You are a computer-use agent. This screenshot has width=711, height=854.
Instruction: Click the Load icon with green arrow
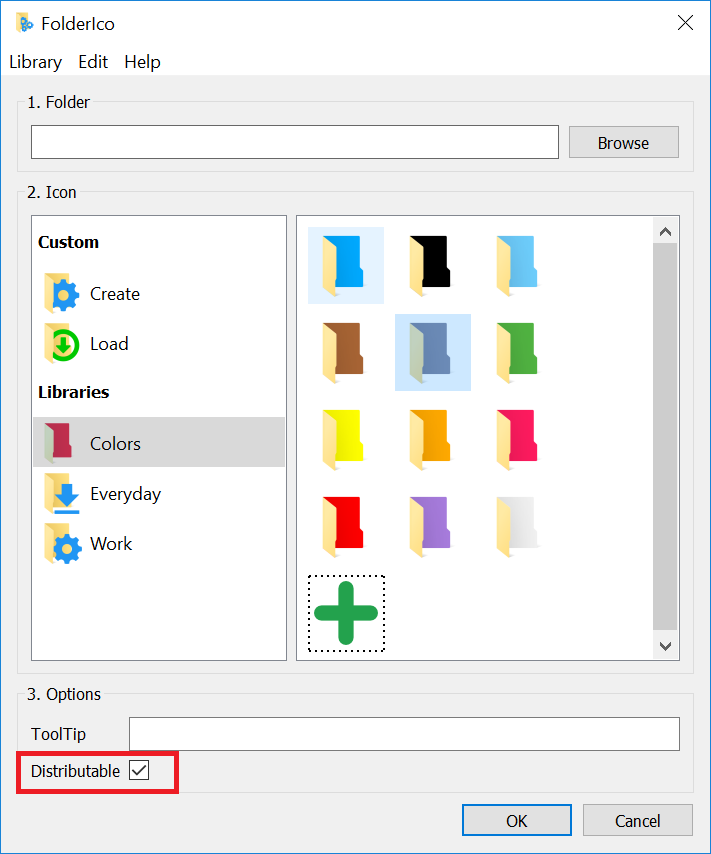coord(62,344)
